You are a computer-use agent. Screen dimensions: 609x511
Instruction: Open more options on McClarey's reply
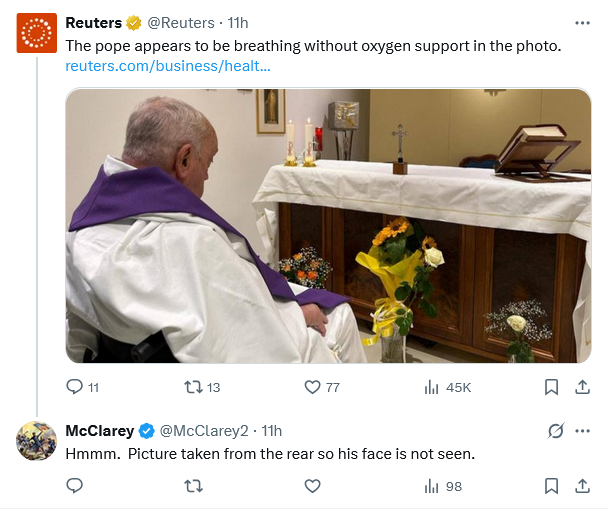582,431
